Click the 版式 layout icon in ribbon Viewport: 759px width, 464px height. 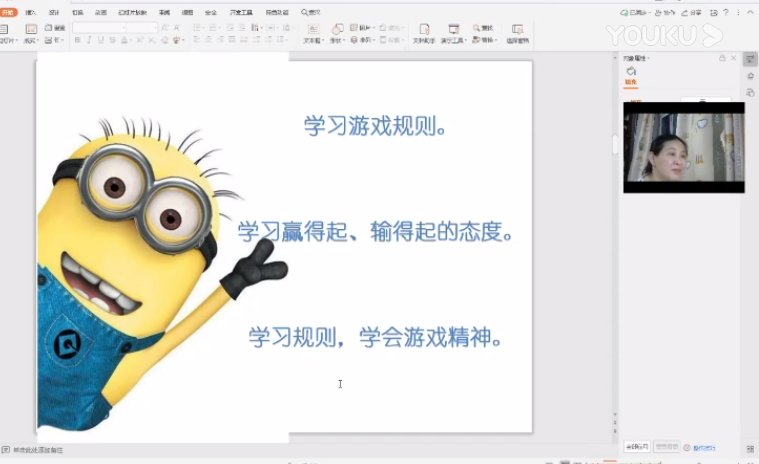(31, 29)
